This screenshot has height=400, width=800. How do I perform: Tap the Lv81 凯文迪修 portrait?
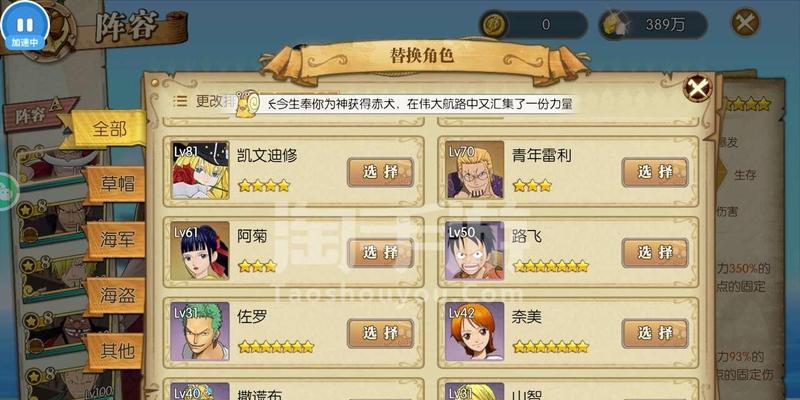click(x=200, y=170)
